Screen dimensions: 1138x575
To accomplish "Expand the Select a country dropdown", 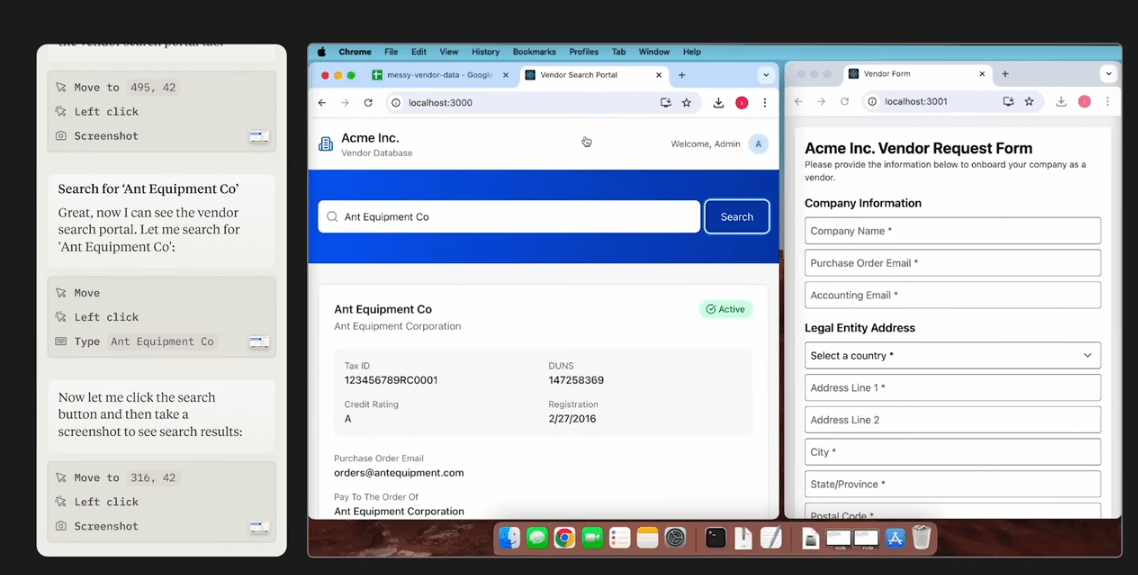I will (952, 356).
